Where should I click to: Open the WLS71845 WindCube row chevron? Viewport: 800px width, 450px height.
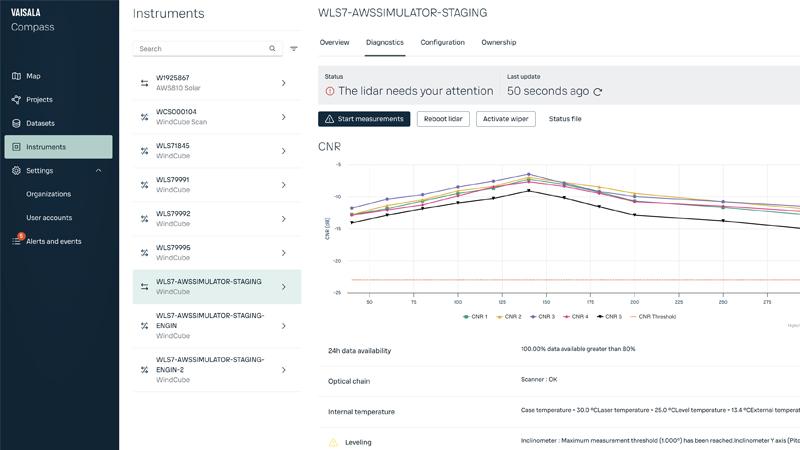[x=284, y=151]
